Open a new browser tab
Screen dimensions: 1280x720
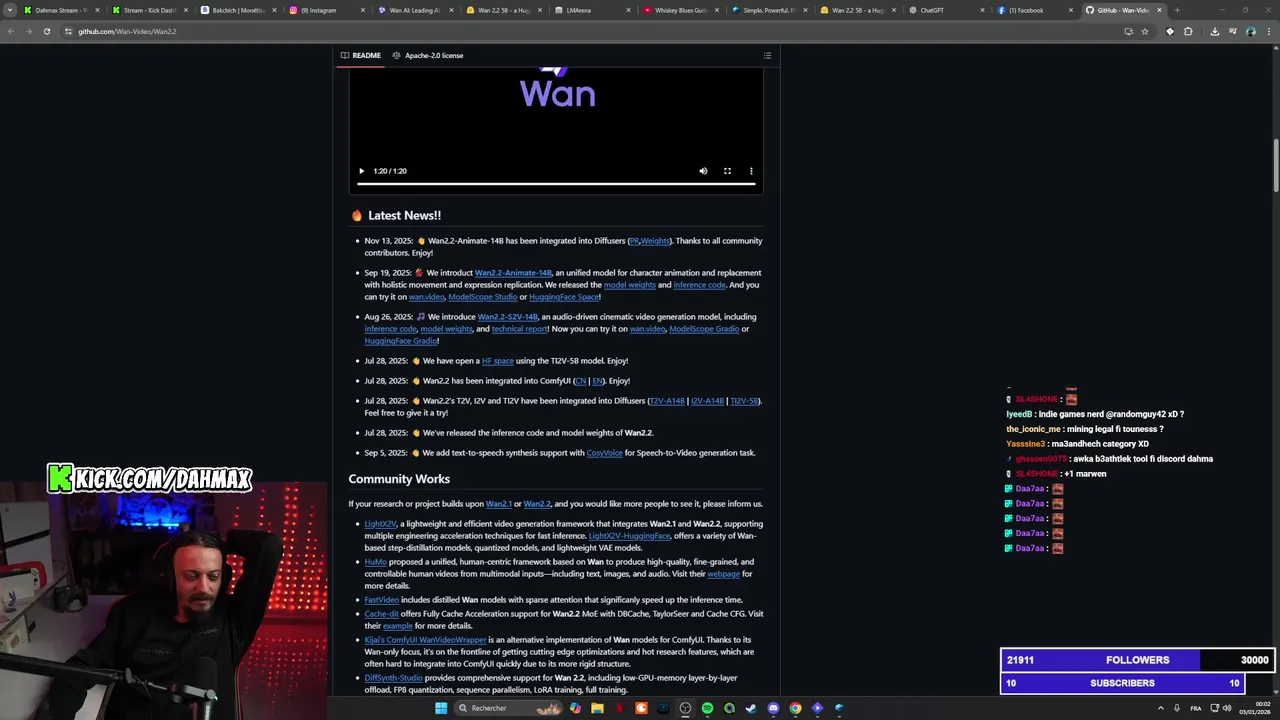1177,10
